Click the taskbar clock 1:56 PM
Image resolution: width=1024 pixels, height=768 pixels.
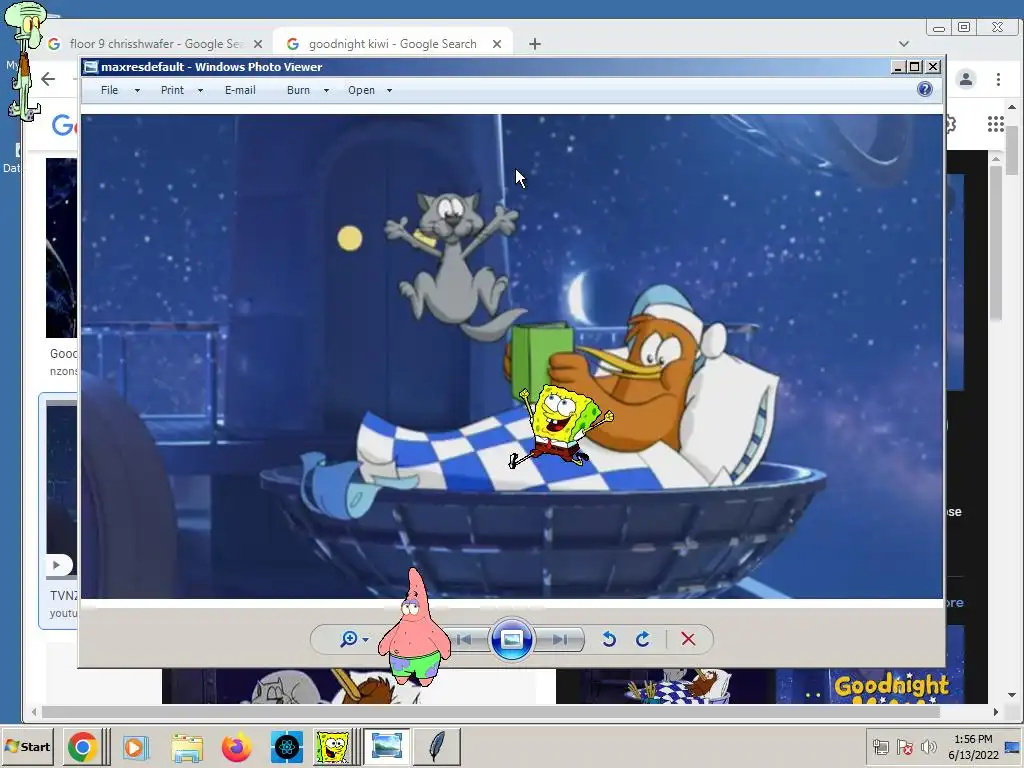pyautogui.click(x=973, y=739)
